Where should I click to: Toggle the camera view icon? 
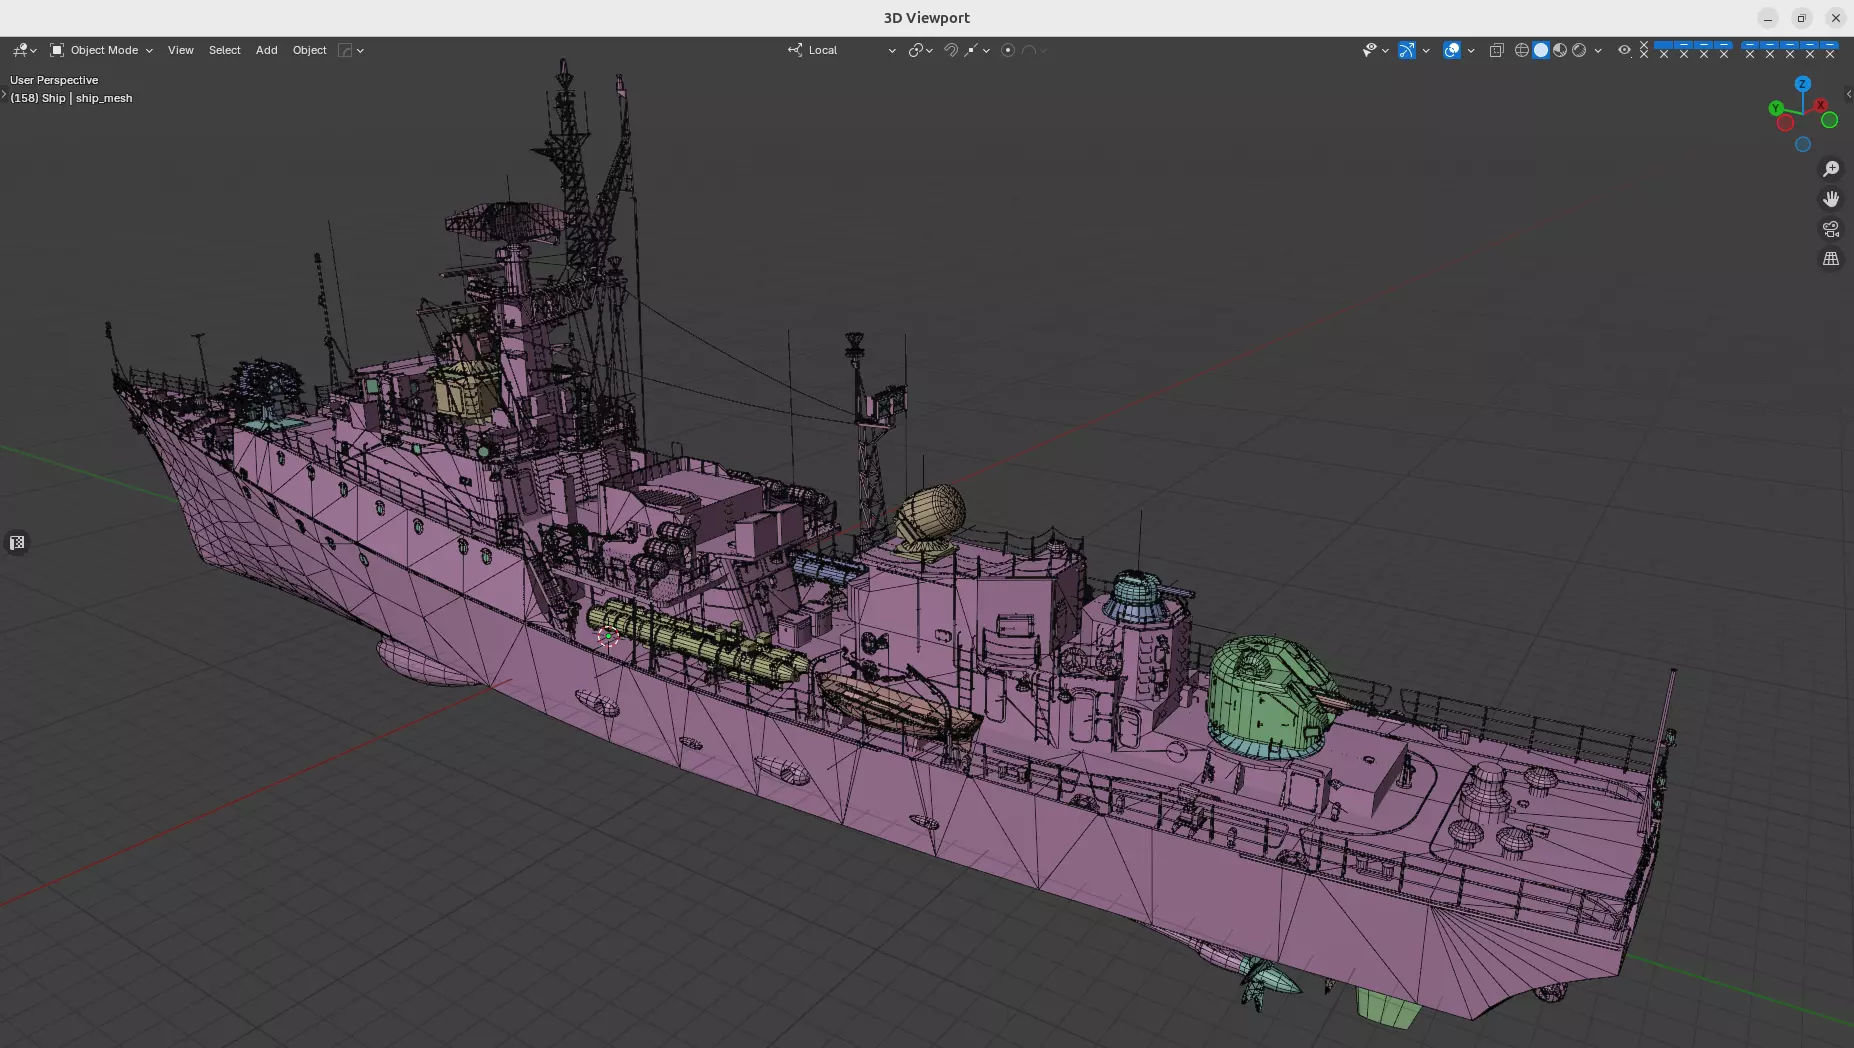1831,229
